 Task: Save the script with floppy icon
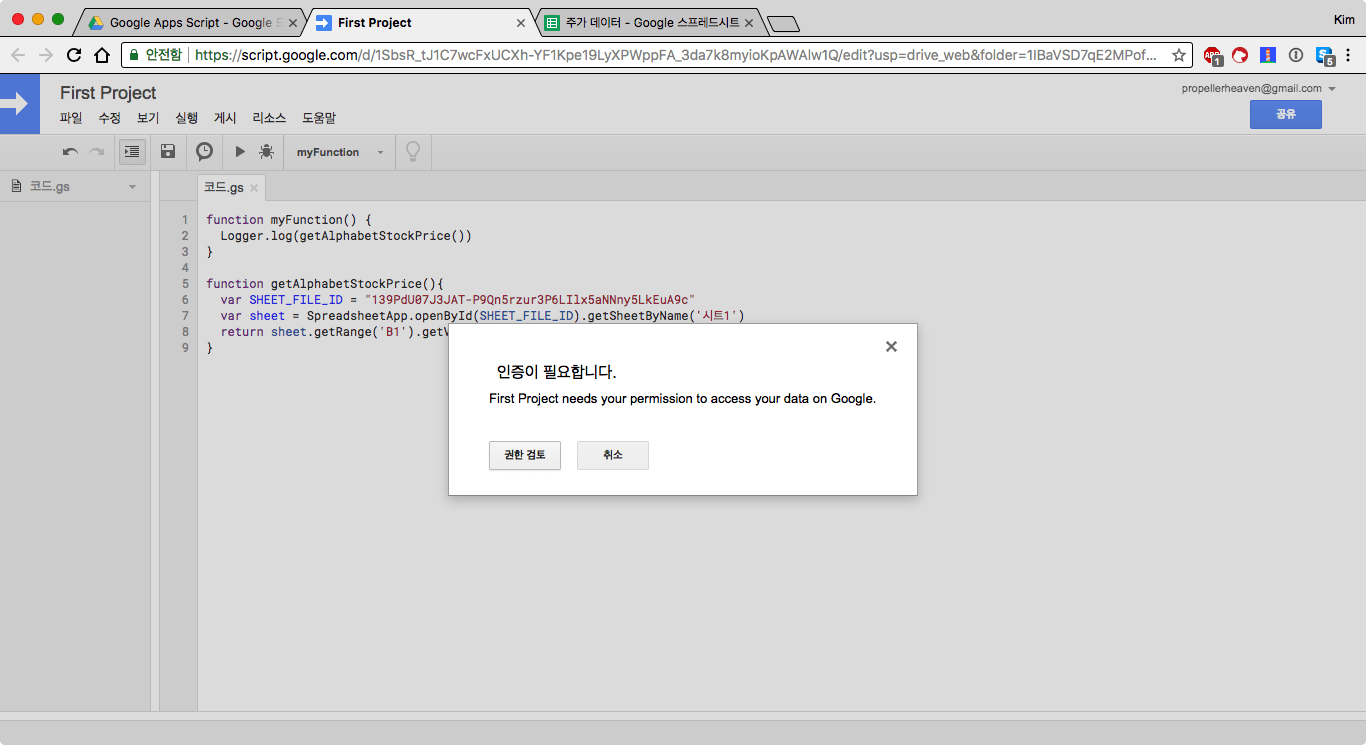[168, 152]
